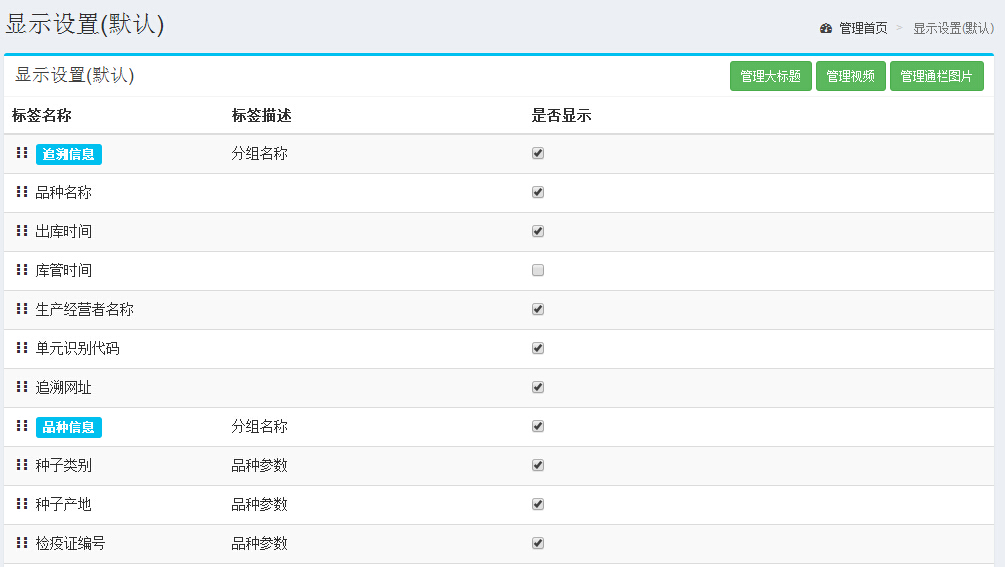
Task: Click large page title 显示设置(默认)
Action: click(x=85, y=24)
